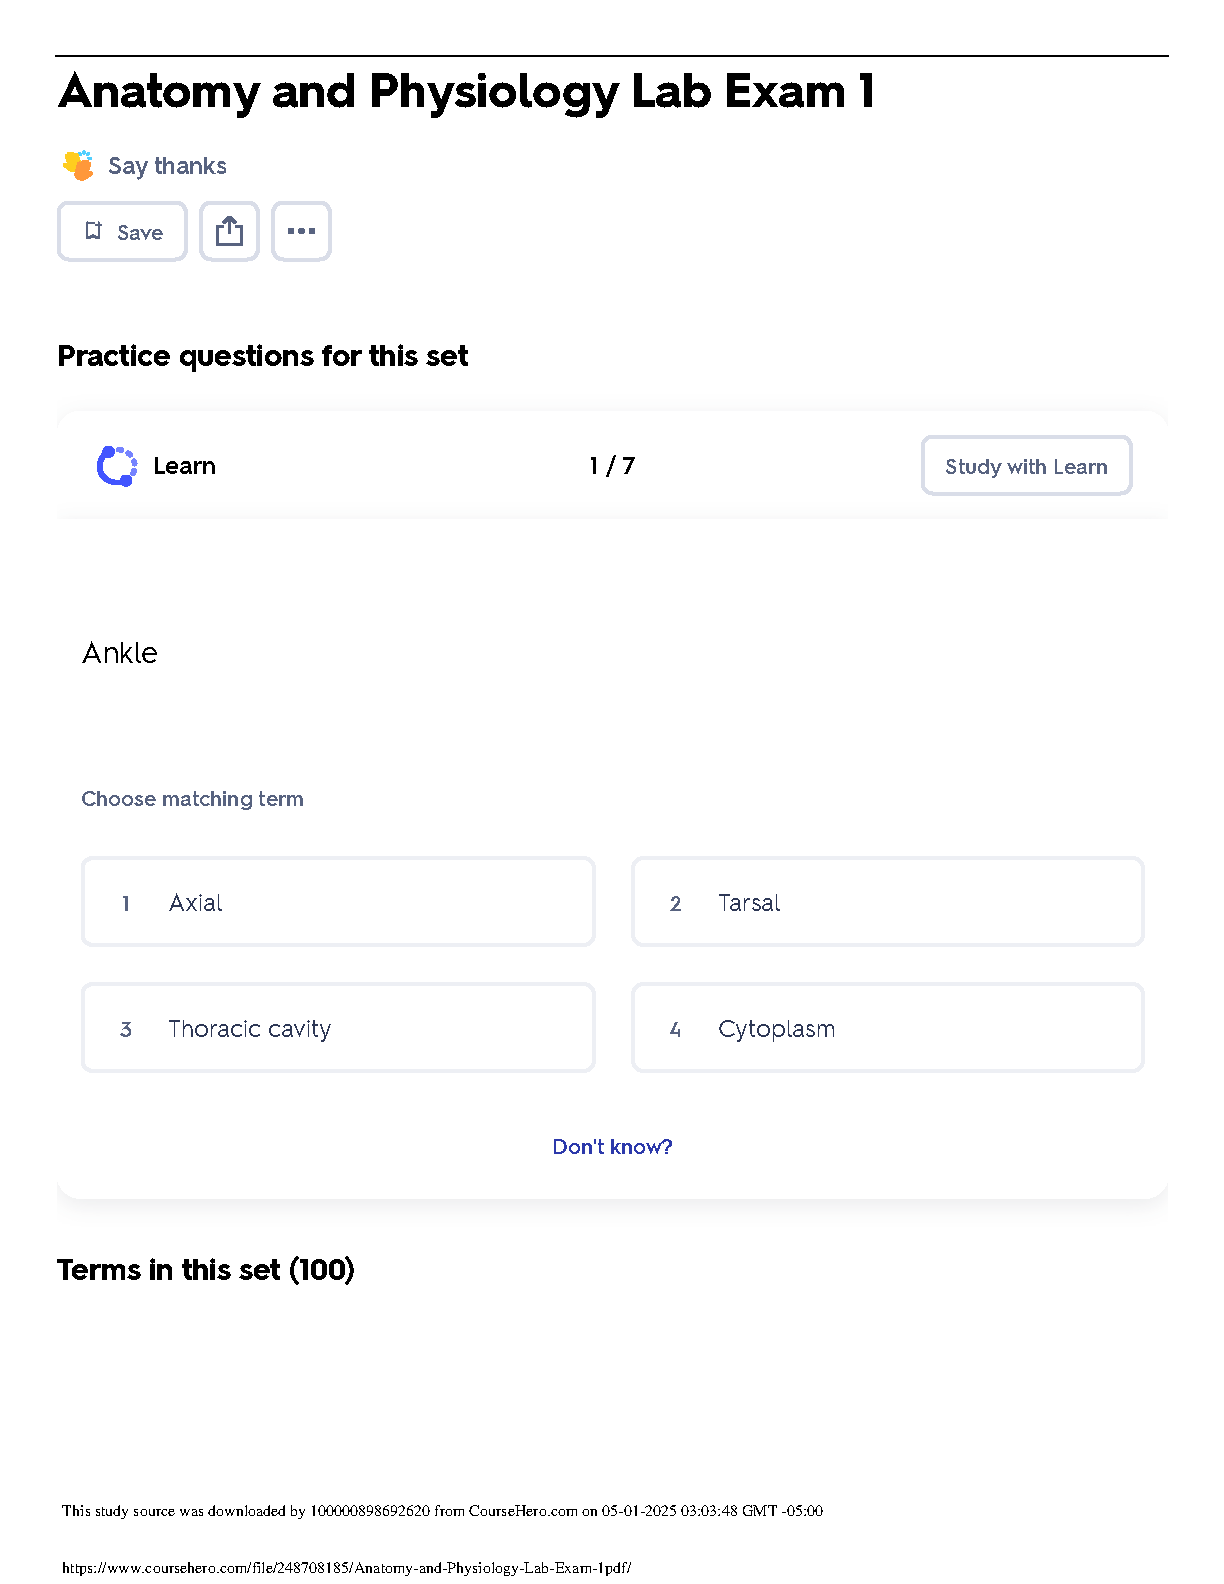Click the Don't know? link

point(612,1147)
